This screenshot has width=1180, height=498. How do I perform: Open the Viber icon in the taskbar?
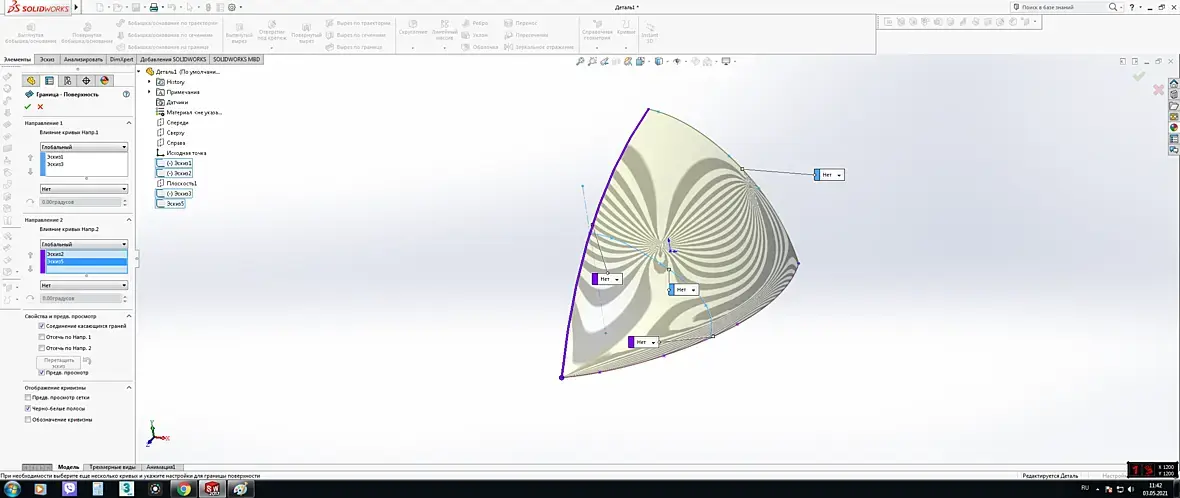tap(70, 489)
